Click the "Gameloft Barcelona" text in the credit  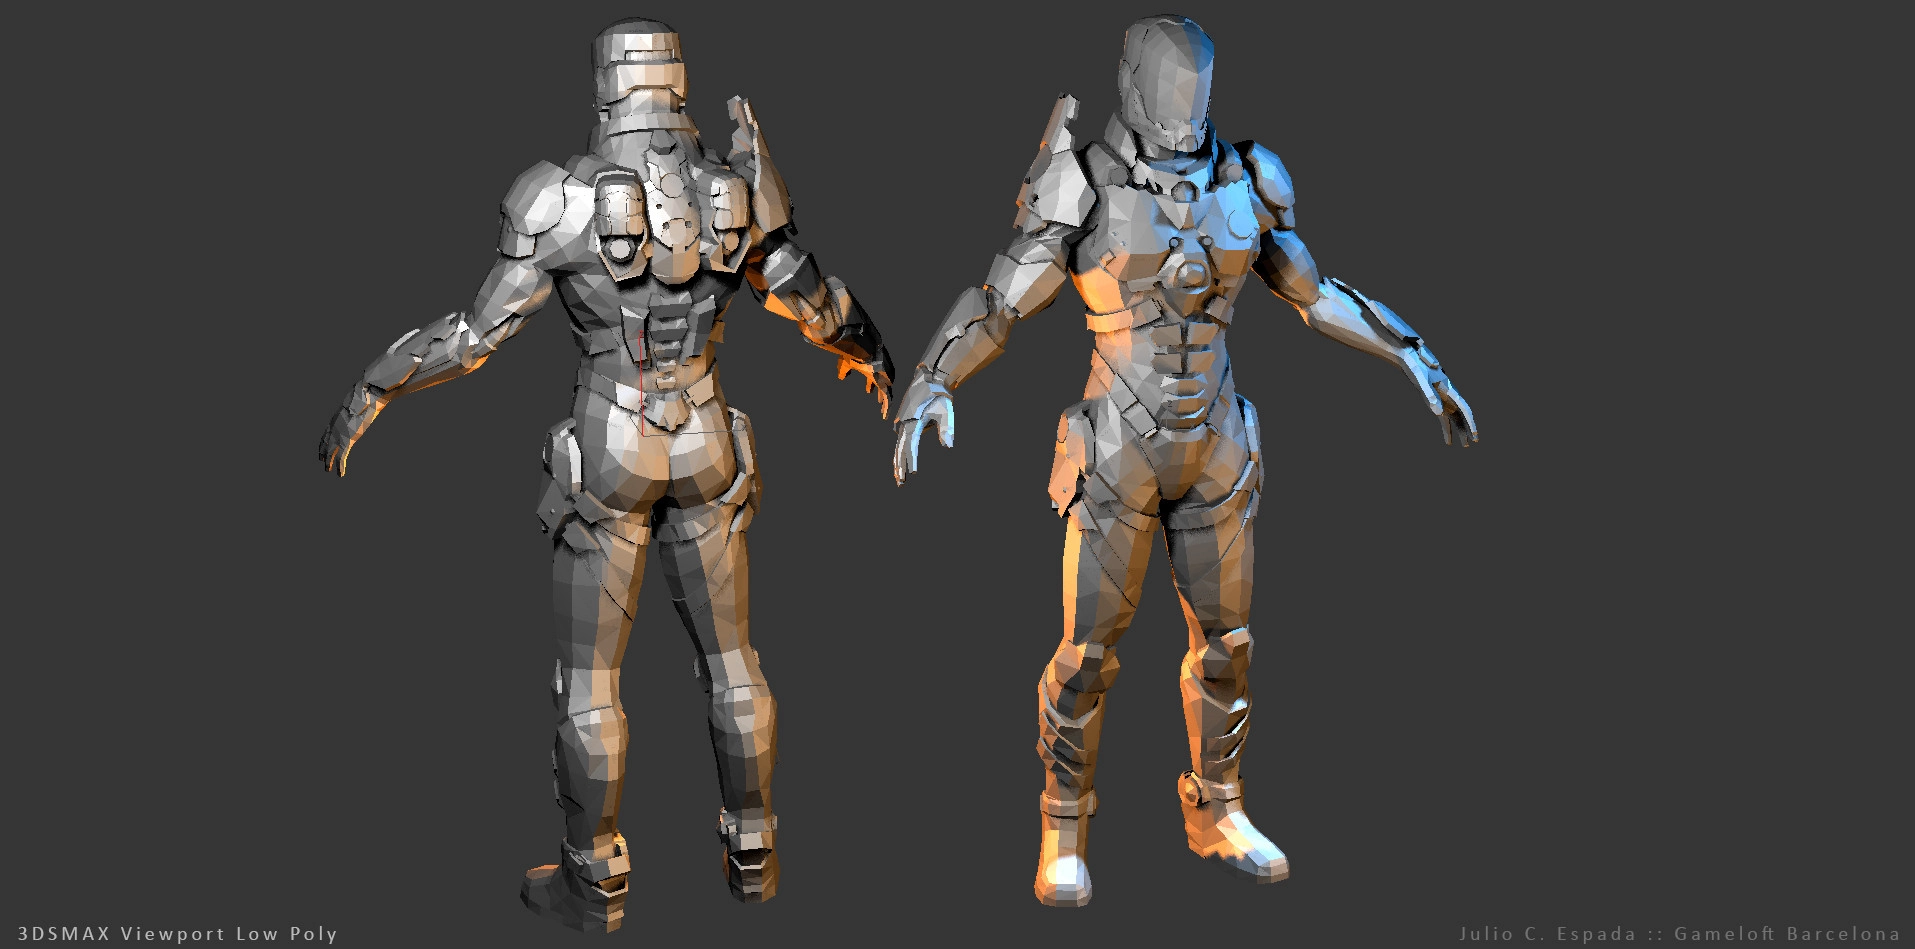point(1786,933)
